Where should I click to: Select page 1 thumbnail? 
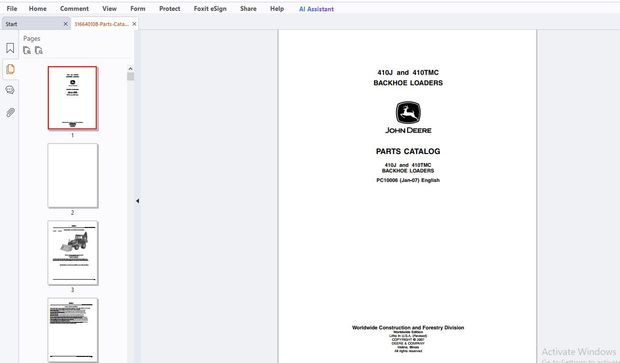click(72, 98)
